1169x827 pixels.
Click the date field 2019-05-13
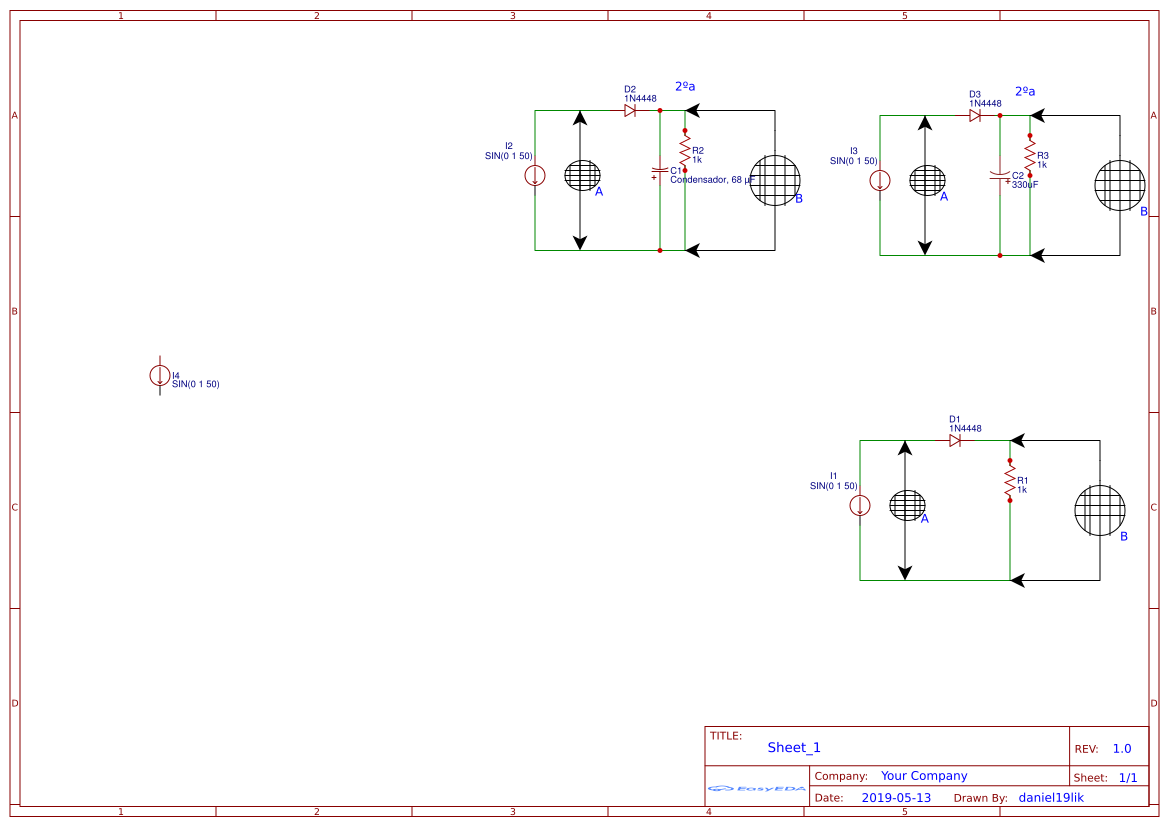point(897,797)
